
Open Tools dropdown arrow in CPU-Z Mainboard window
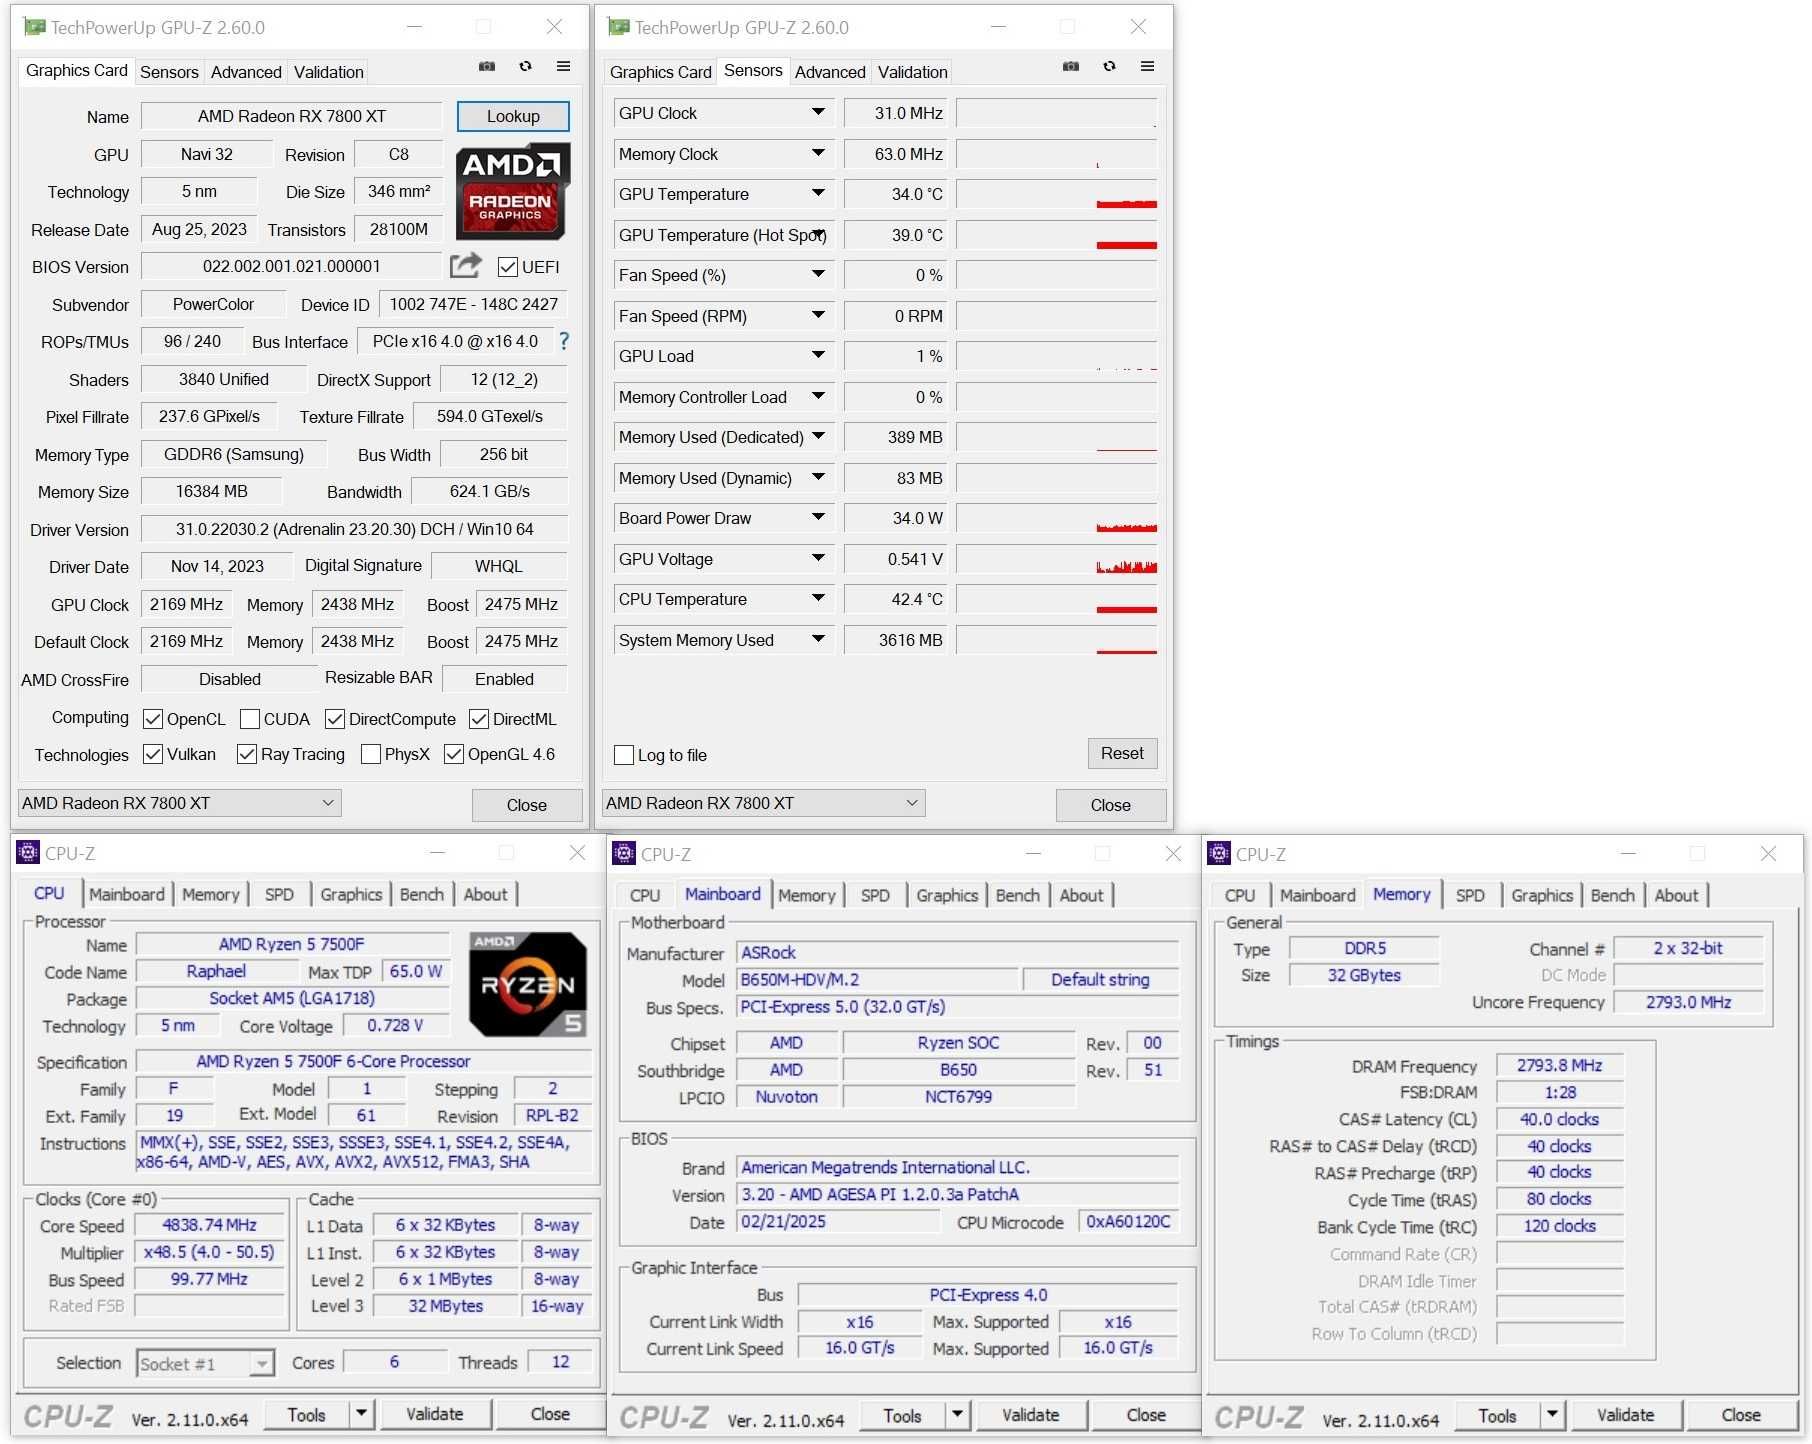point(958,1414)
